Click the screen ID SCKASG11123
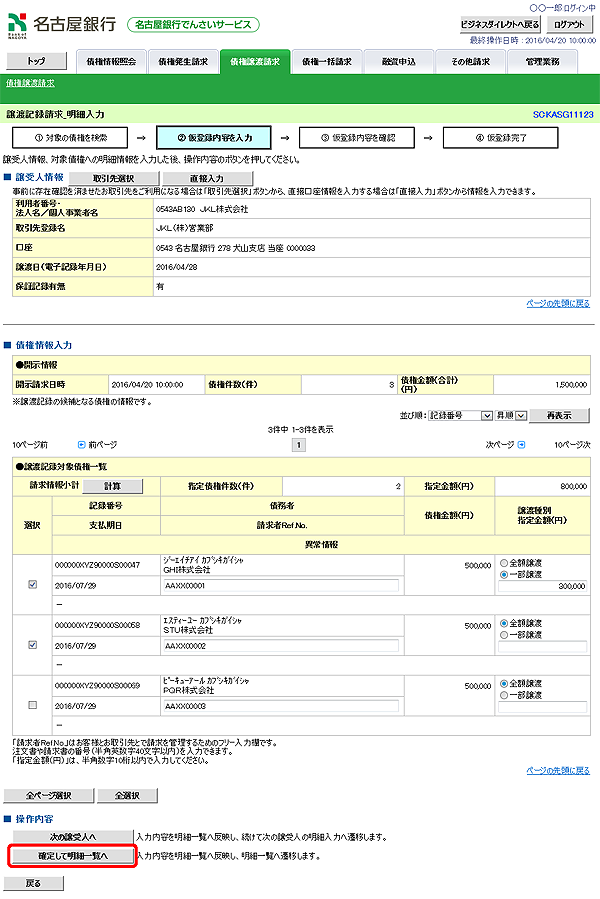Image resolution: width=600 pixels, height=899 pixels. (x=563, y=114)
